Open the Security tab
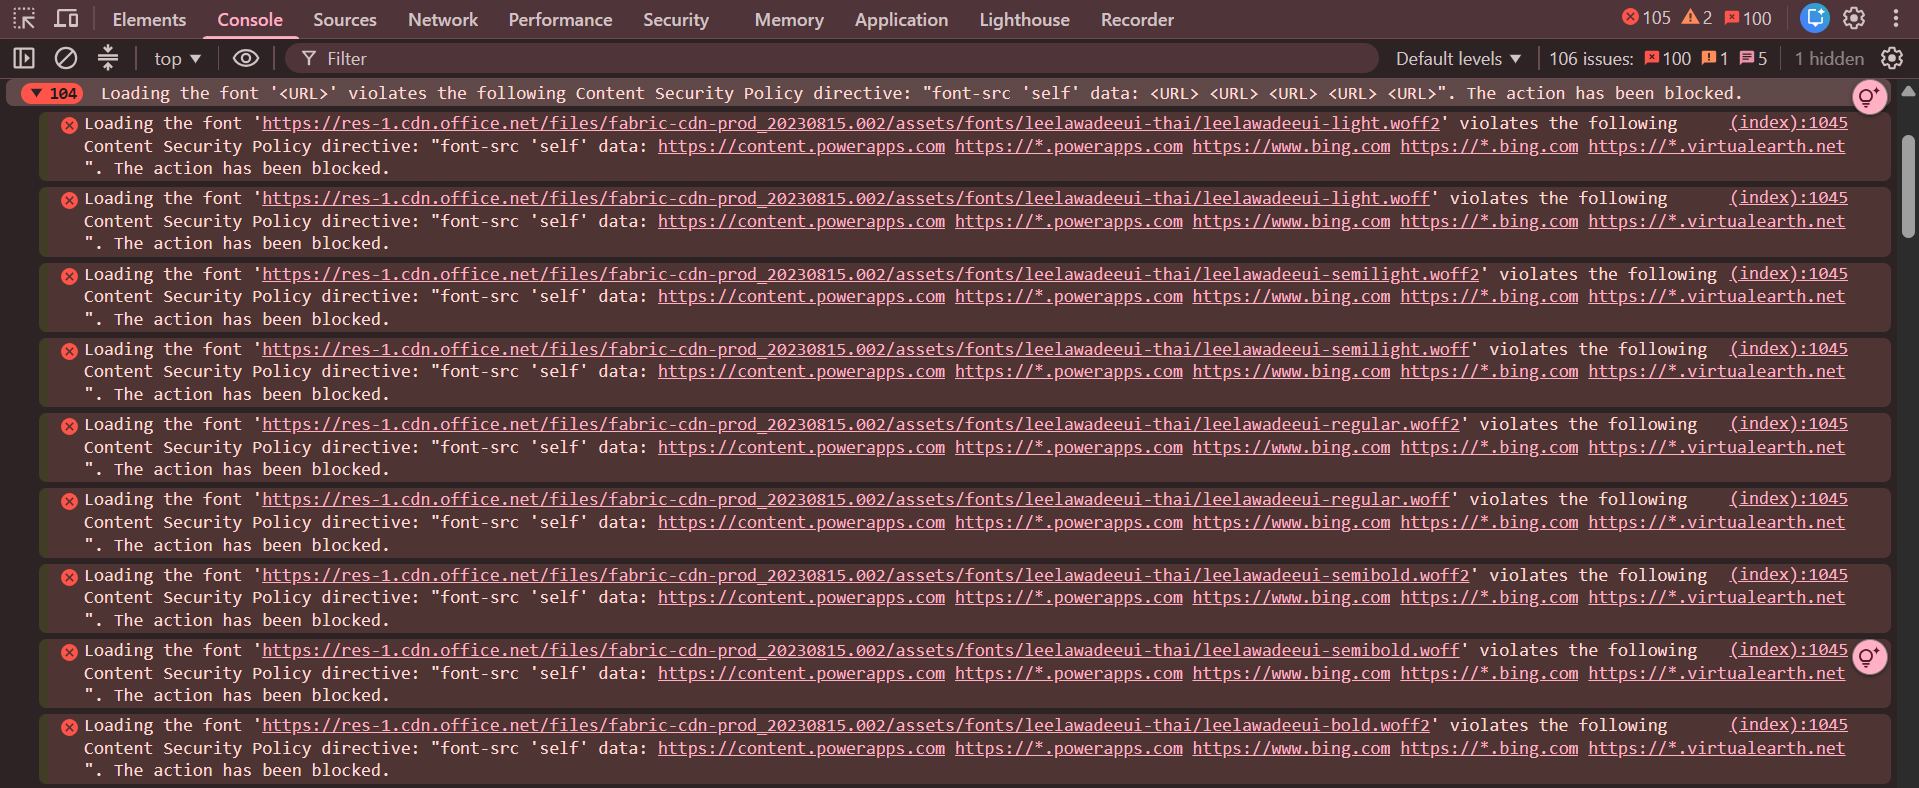Viewport: 1919px width, 788px height. pyautogui.click(x=676, y=19)
